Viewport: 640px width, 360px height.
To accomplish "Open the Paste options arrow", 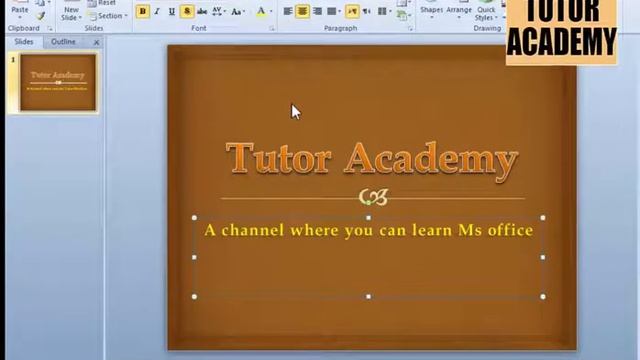I will tap(20, 18).
